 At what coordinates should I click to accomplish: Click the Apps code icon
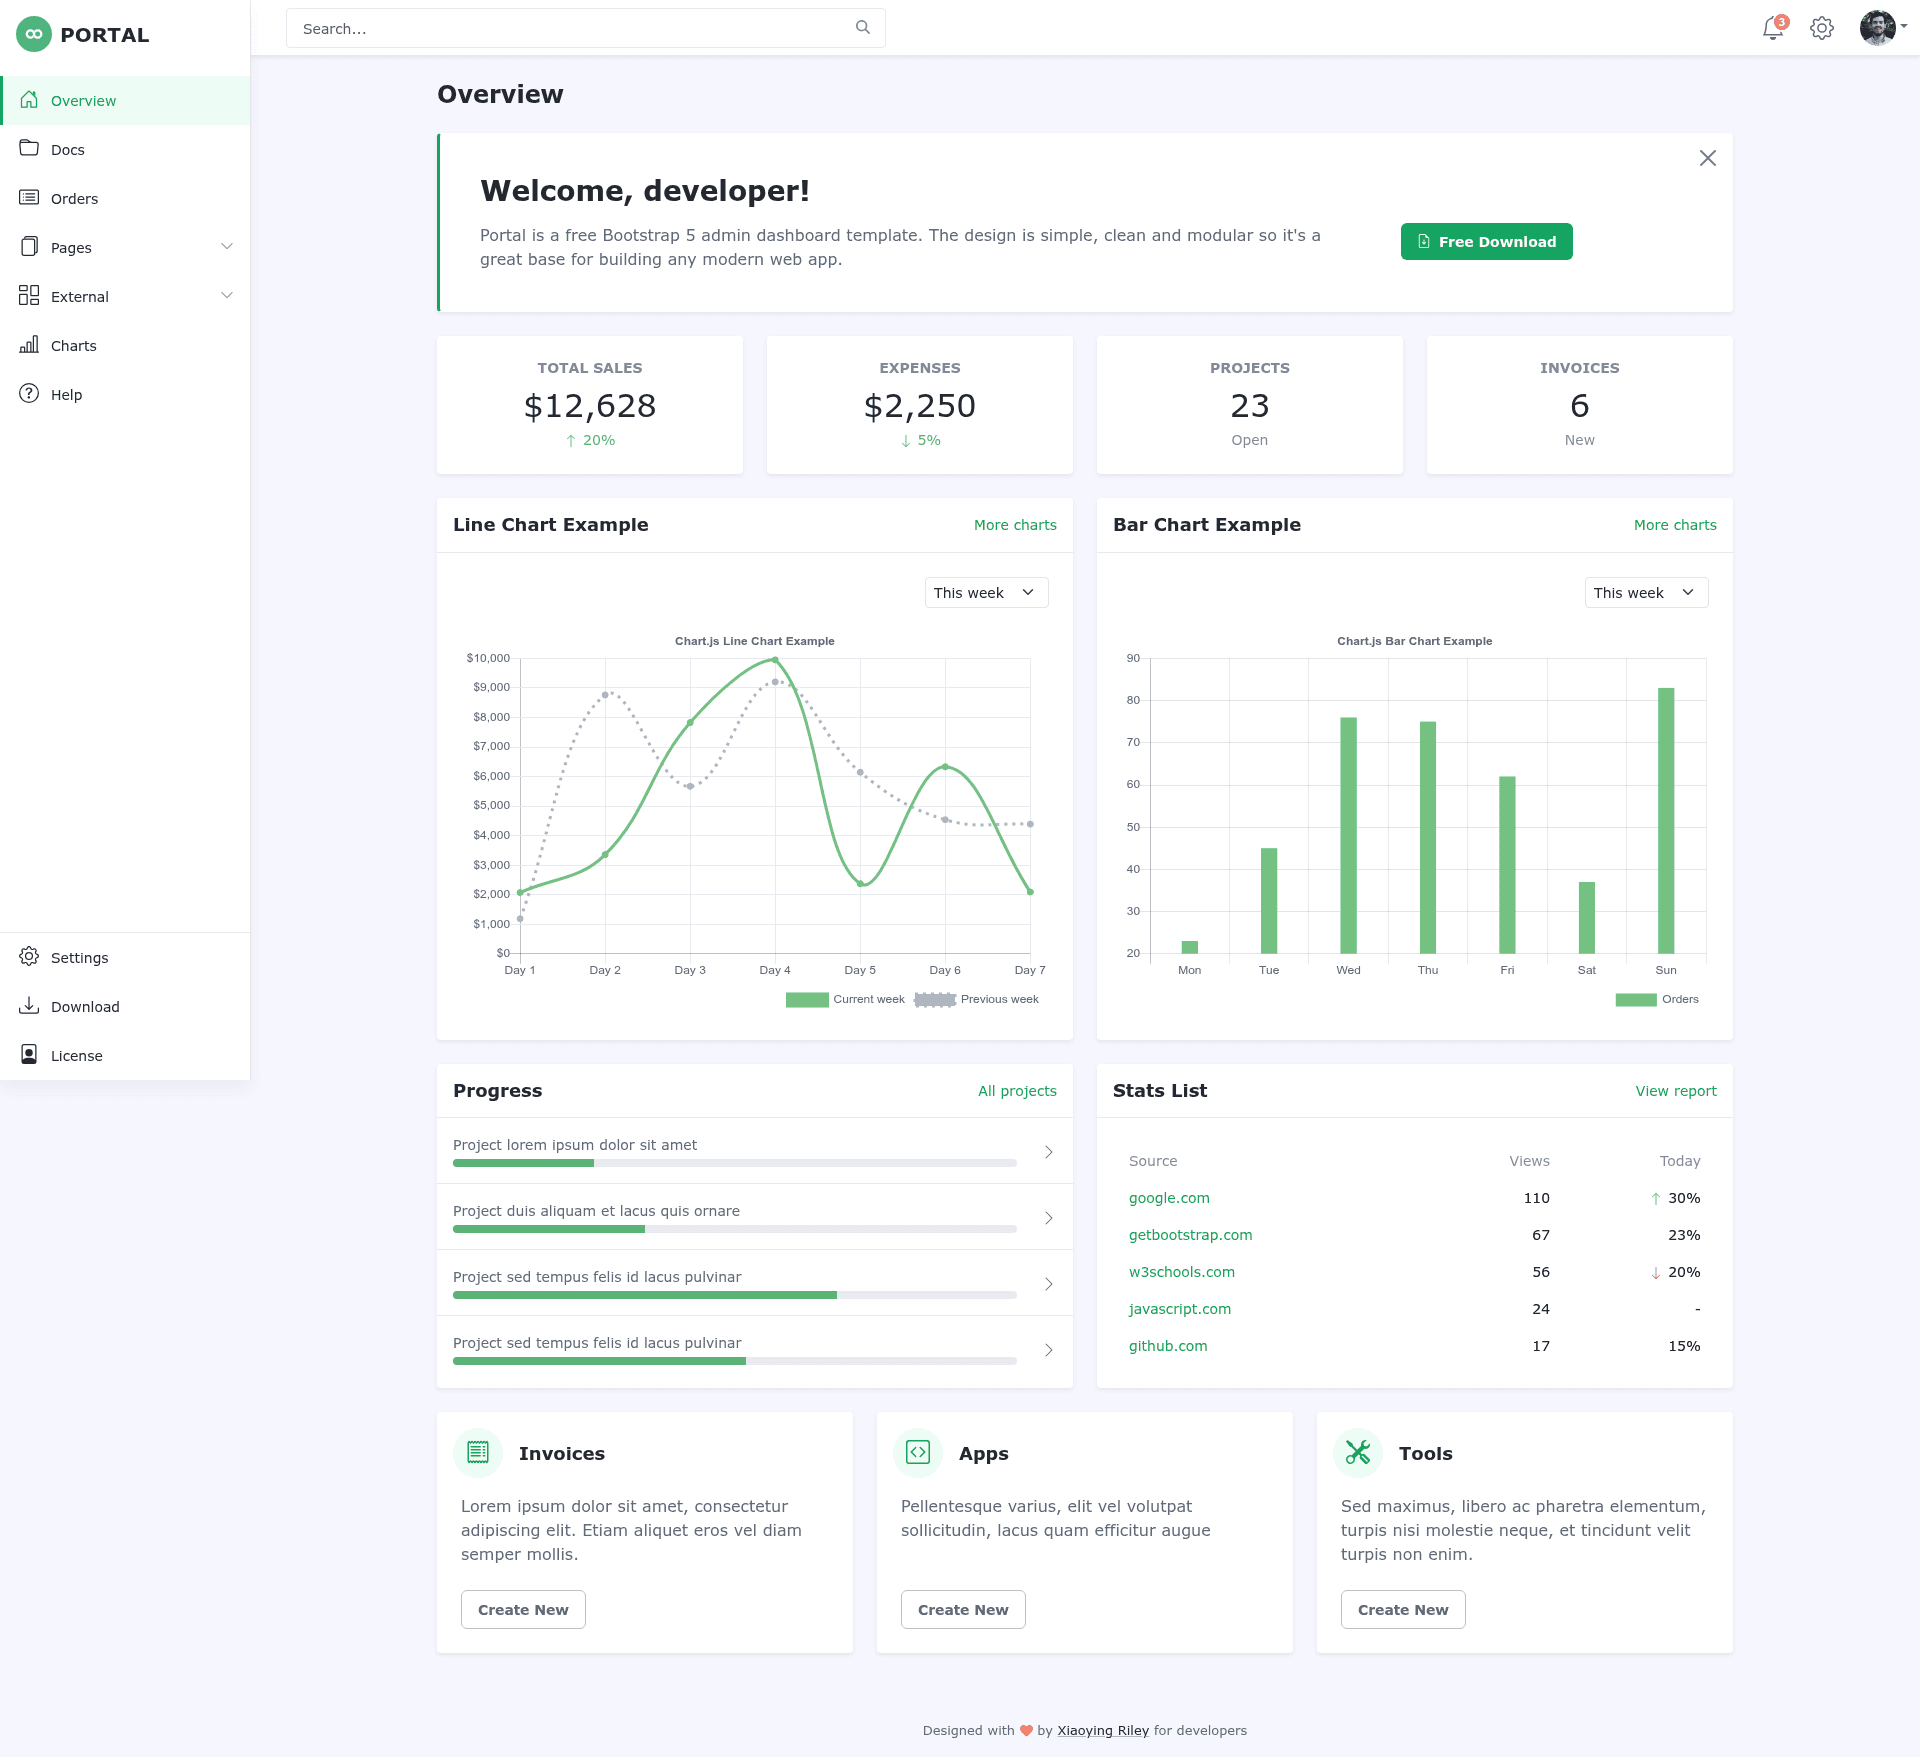[x=918, y=1452]
